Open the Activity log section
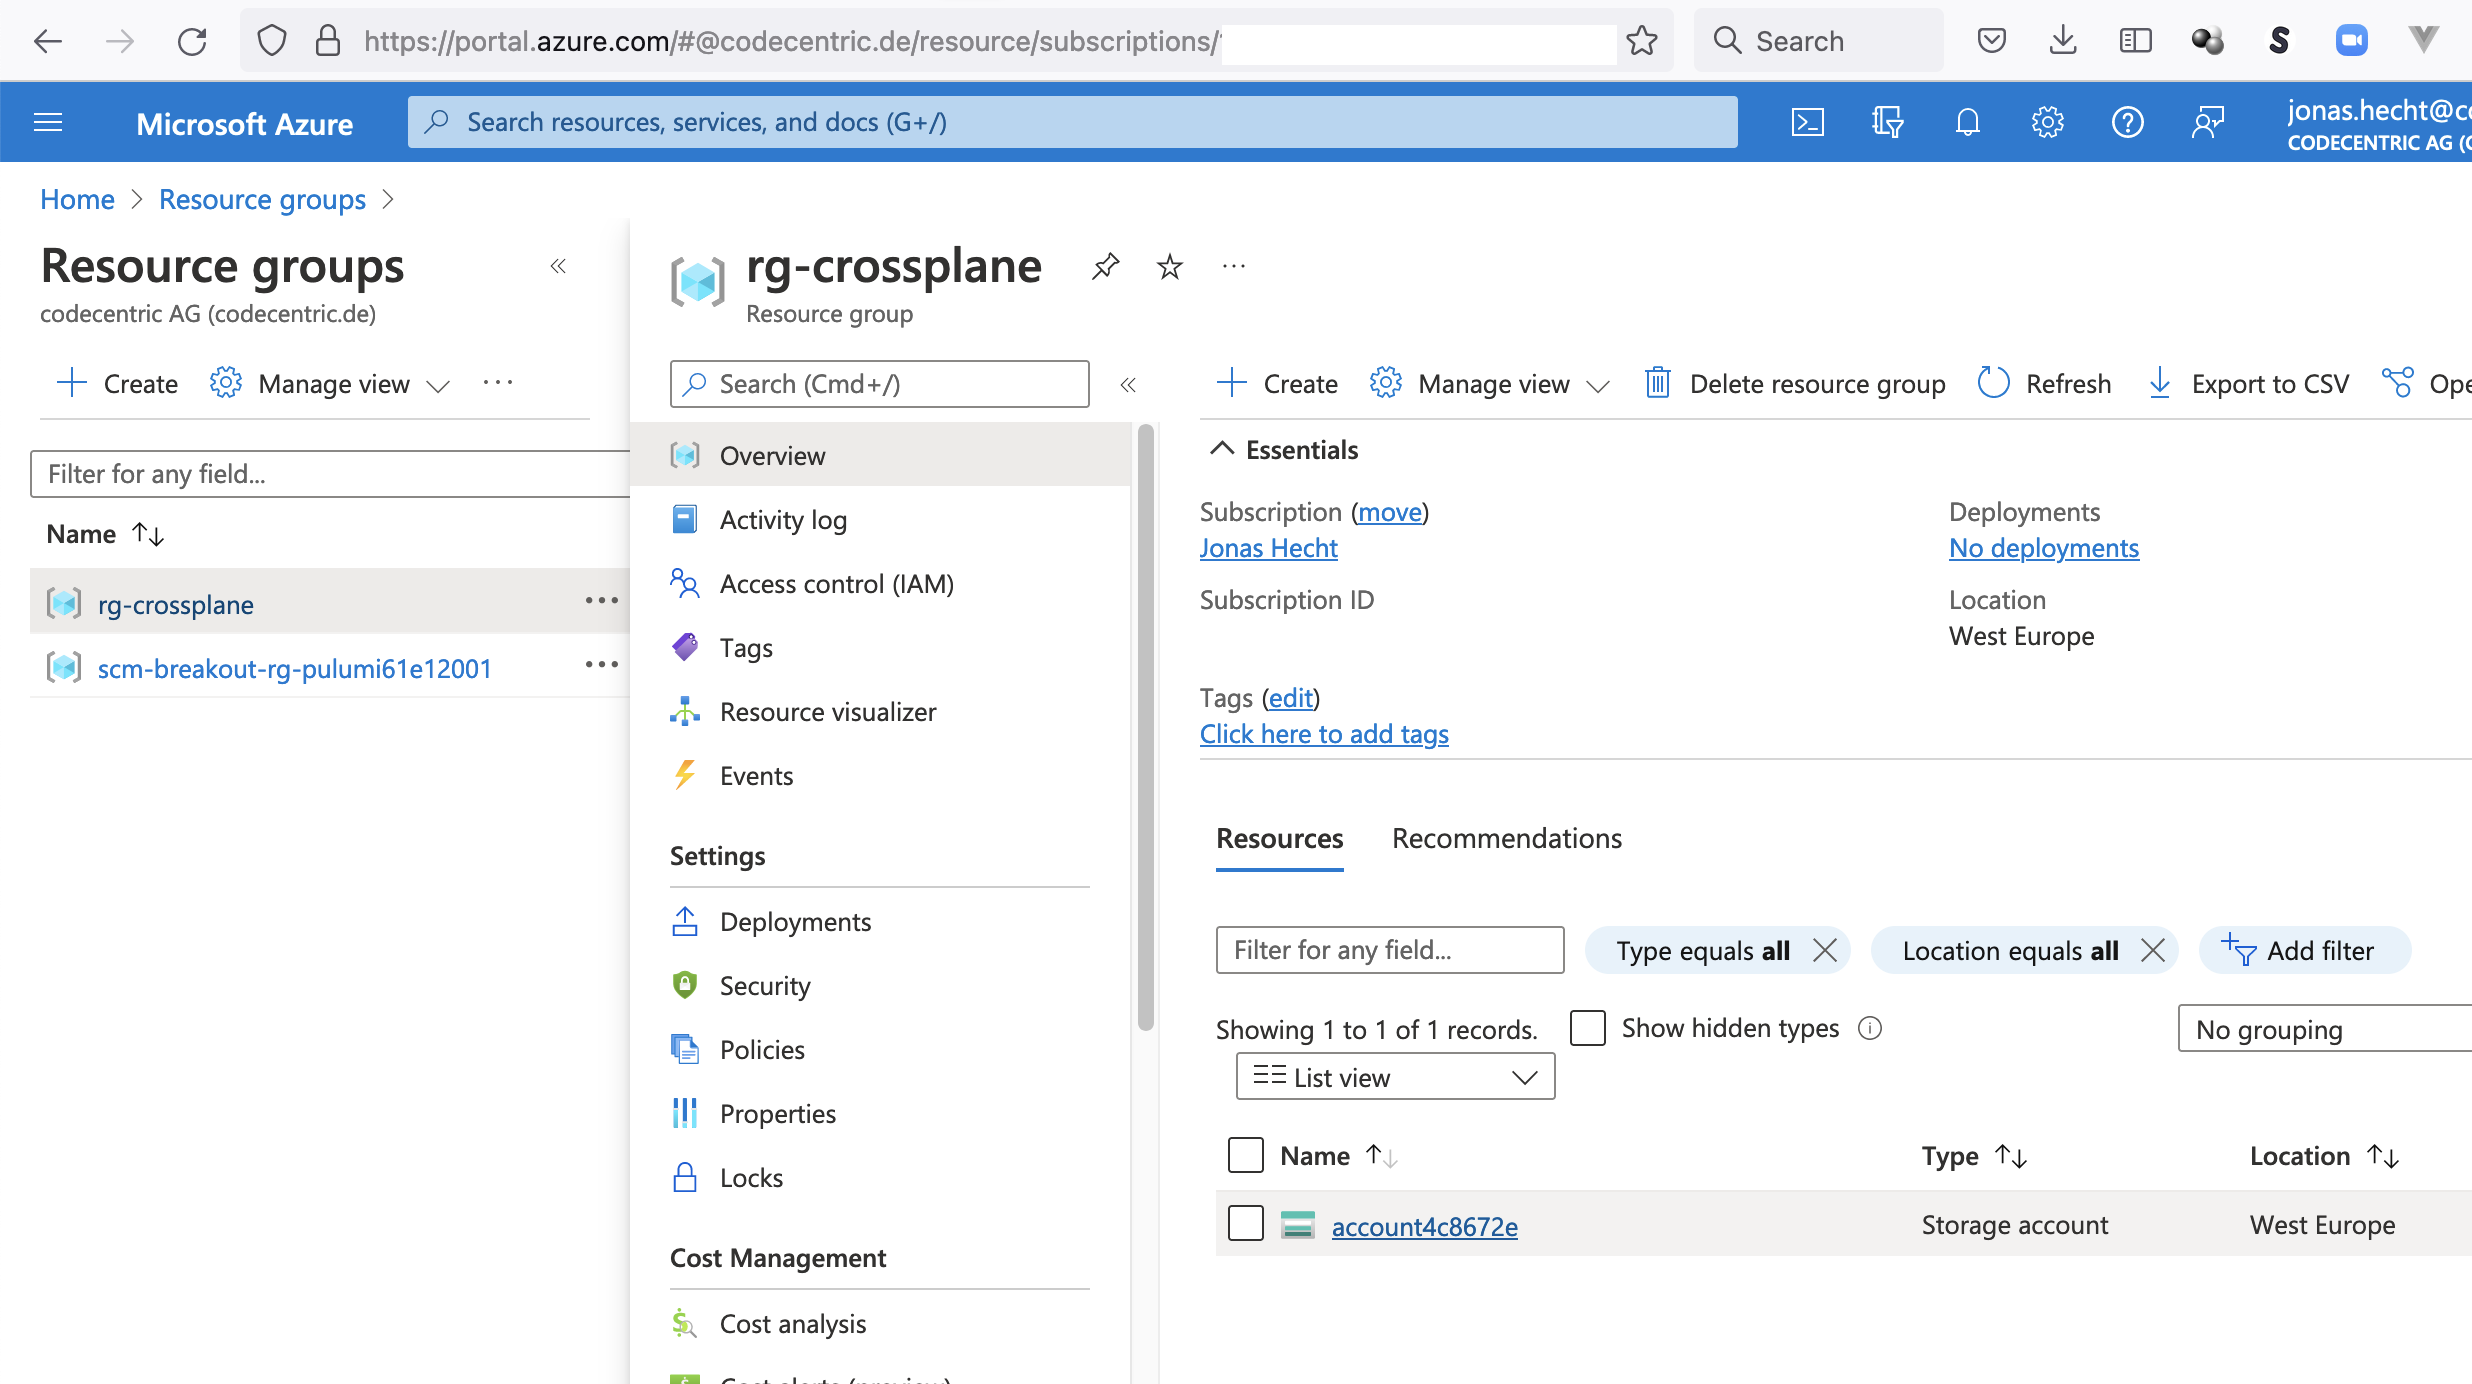Image resolution: width=2472 pixels, height=1384 pixels. pyautogui.click(x=783, y=518)
